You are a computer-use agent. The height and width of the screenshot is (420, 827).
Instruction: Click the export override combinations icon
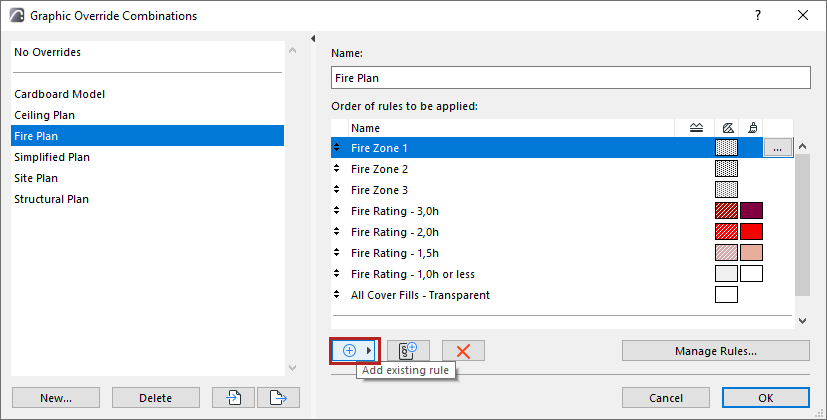point(278,397)
